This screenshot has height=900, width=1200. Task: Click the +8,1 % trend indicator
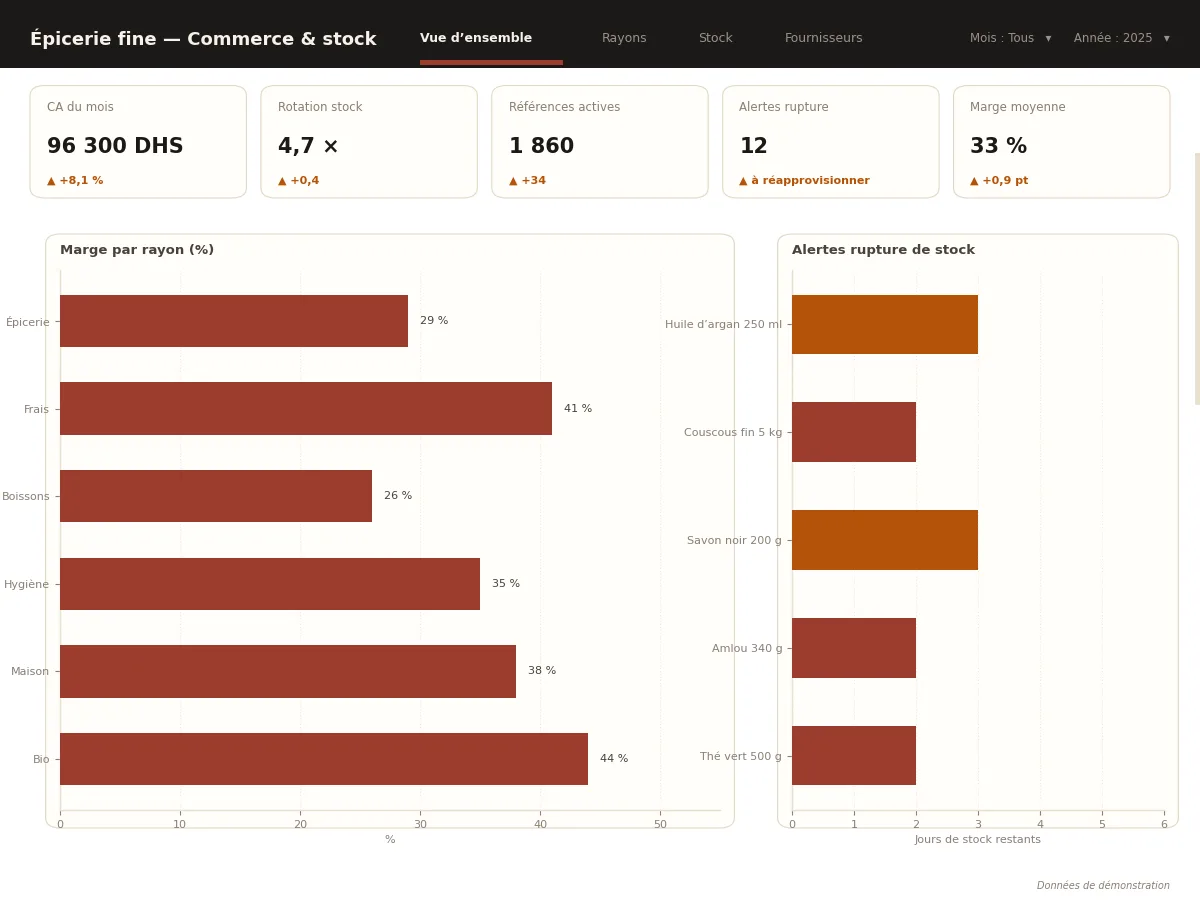tap(75, 181)
